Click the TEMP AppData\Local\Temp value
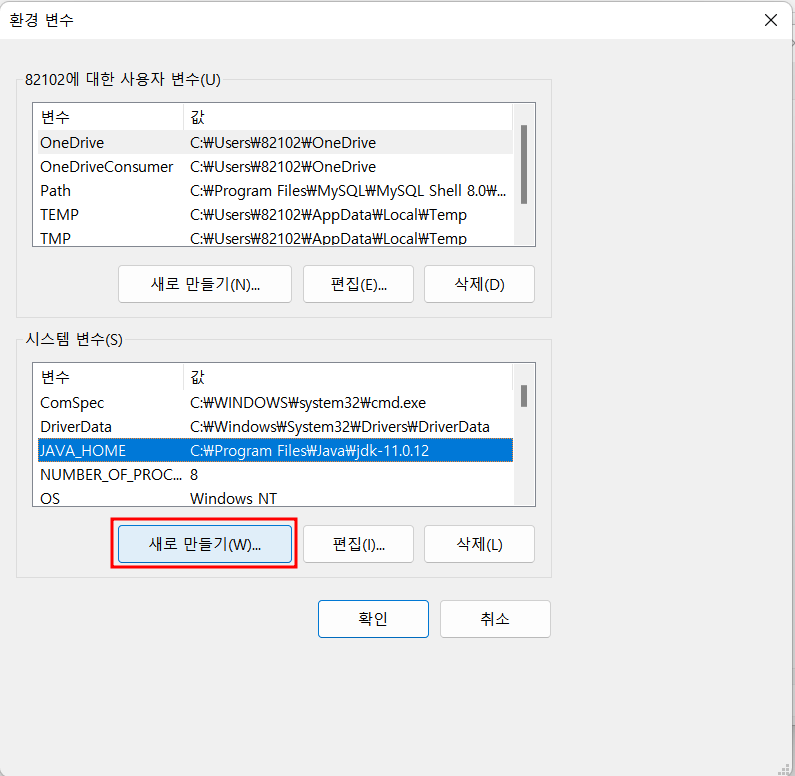Image resolution: width=795 pixels, height=776 pixels. pos(328,215)
